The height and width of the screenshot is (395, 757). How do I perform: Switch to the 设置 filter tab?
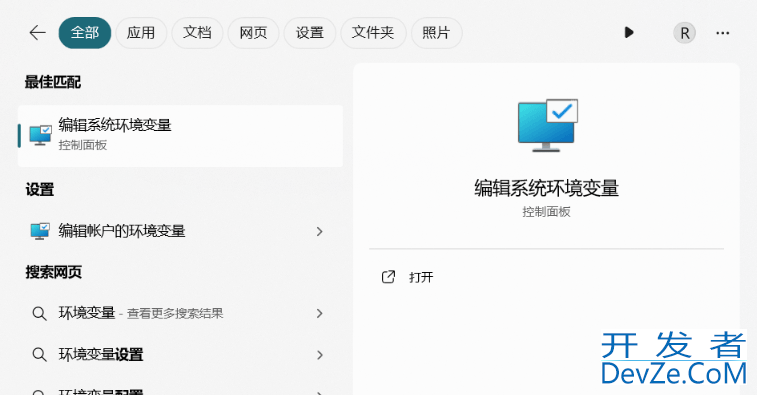tap(309, 33)
